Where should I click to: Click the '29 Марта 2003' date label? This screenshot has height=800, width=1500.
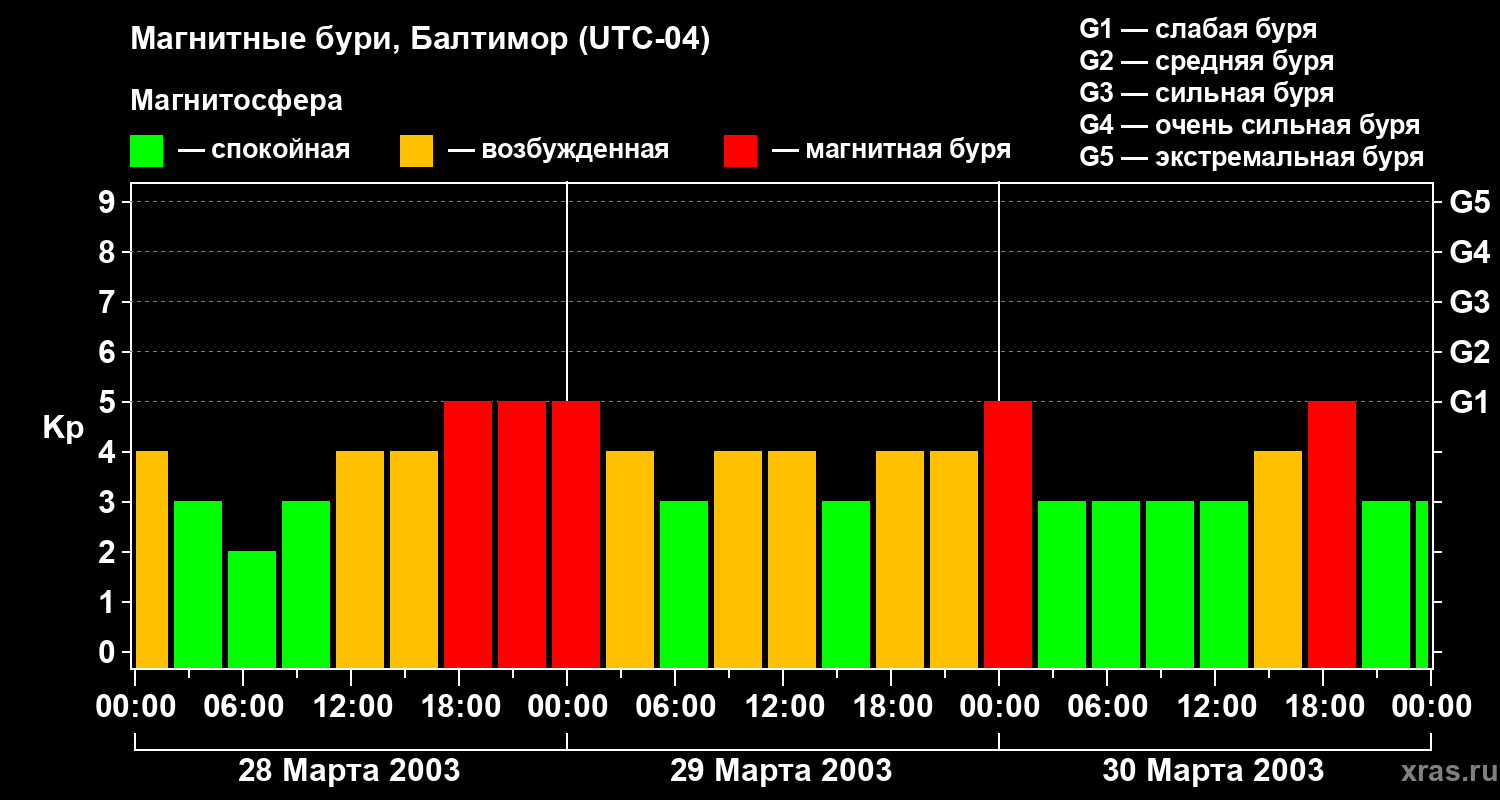[x=781, y=771]
